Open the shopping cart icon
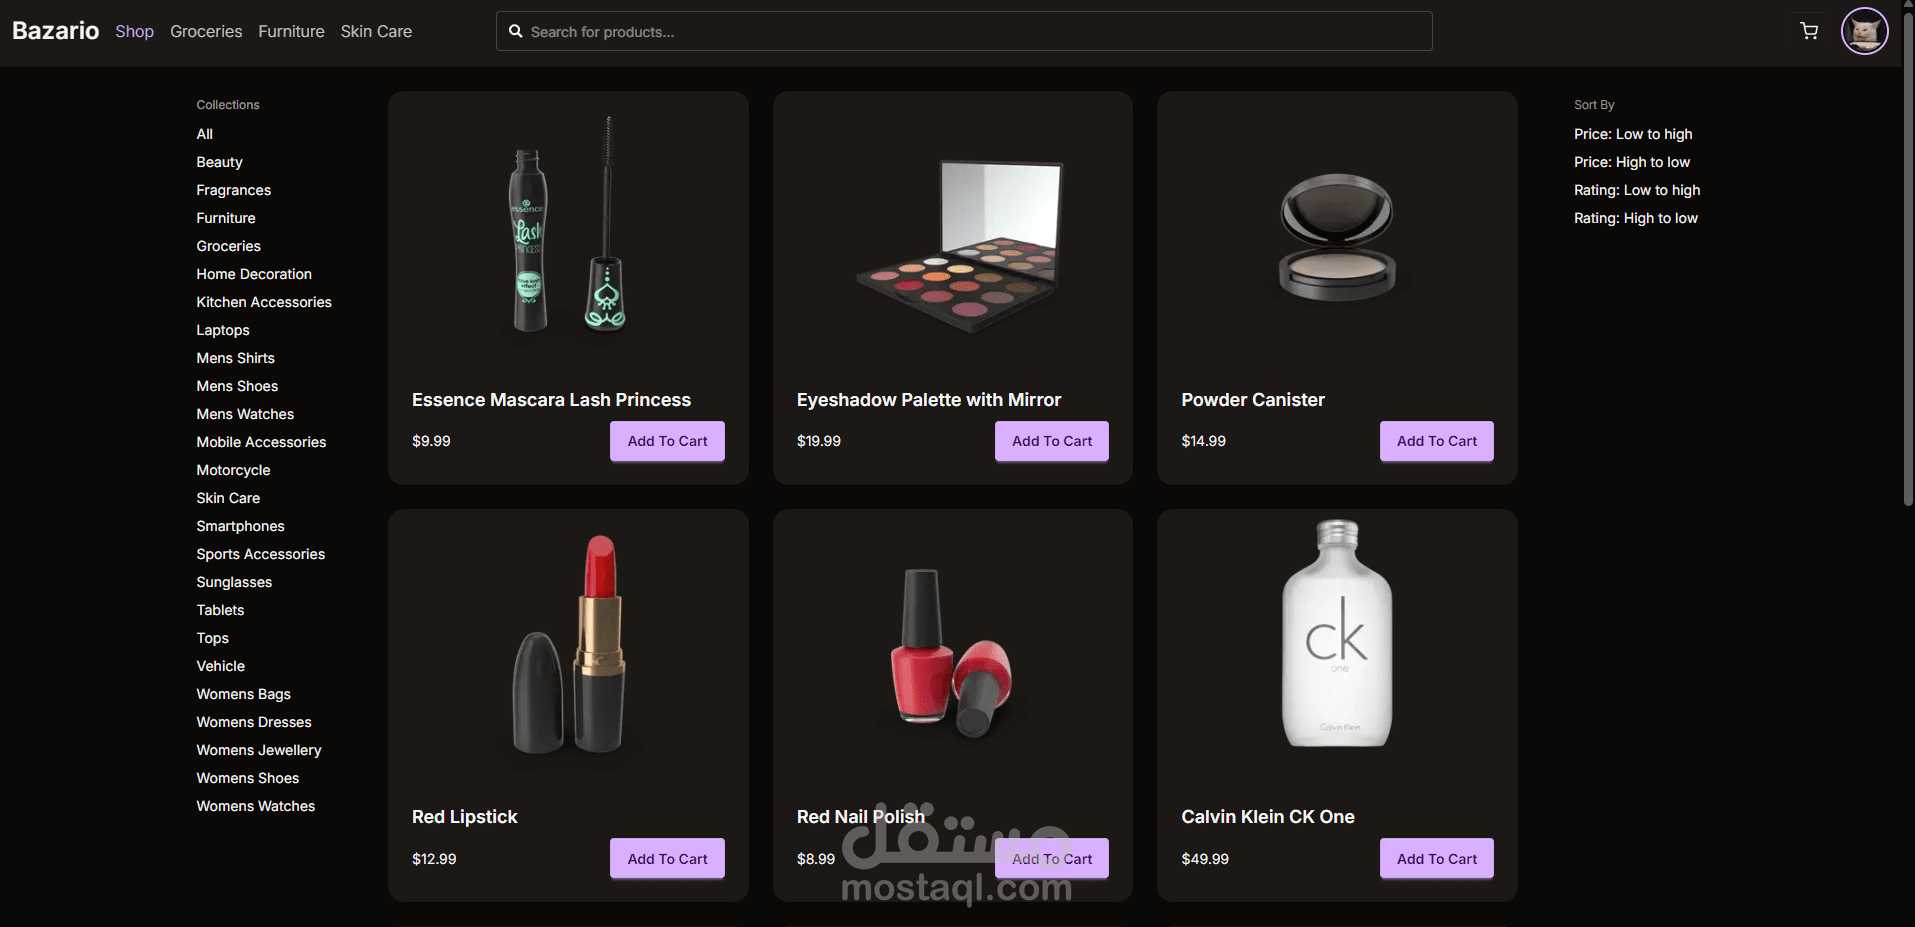 (x=1809, y=31)
